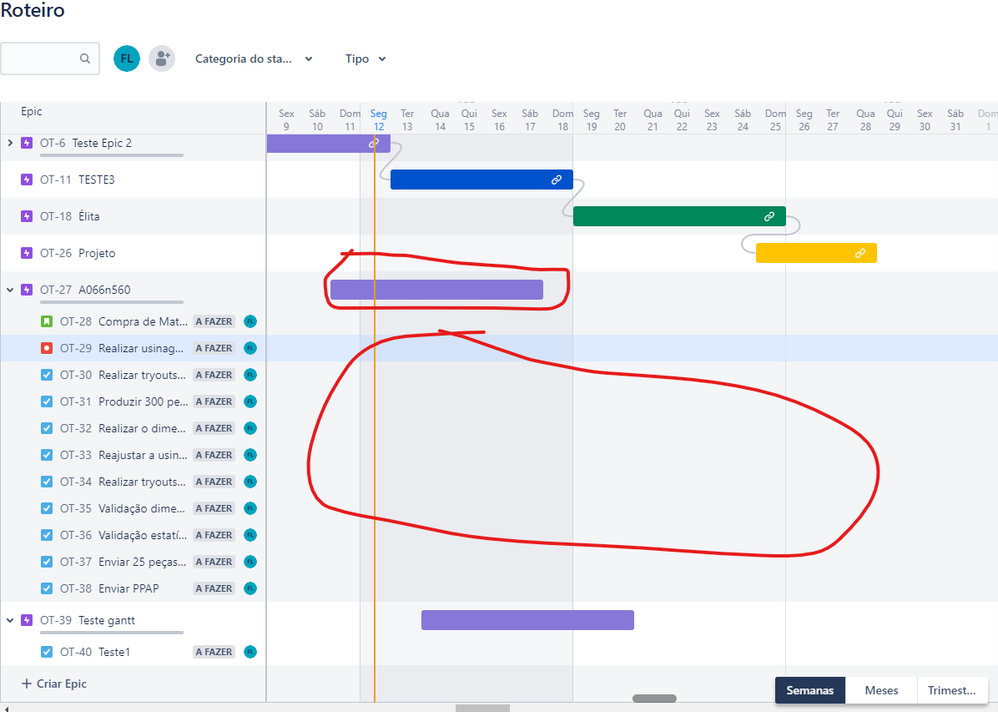Toggle the FL avatar assignee filter
998x712 pixels.
126,58
